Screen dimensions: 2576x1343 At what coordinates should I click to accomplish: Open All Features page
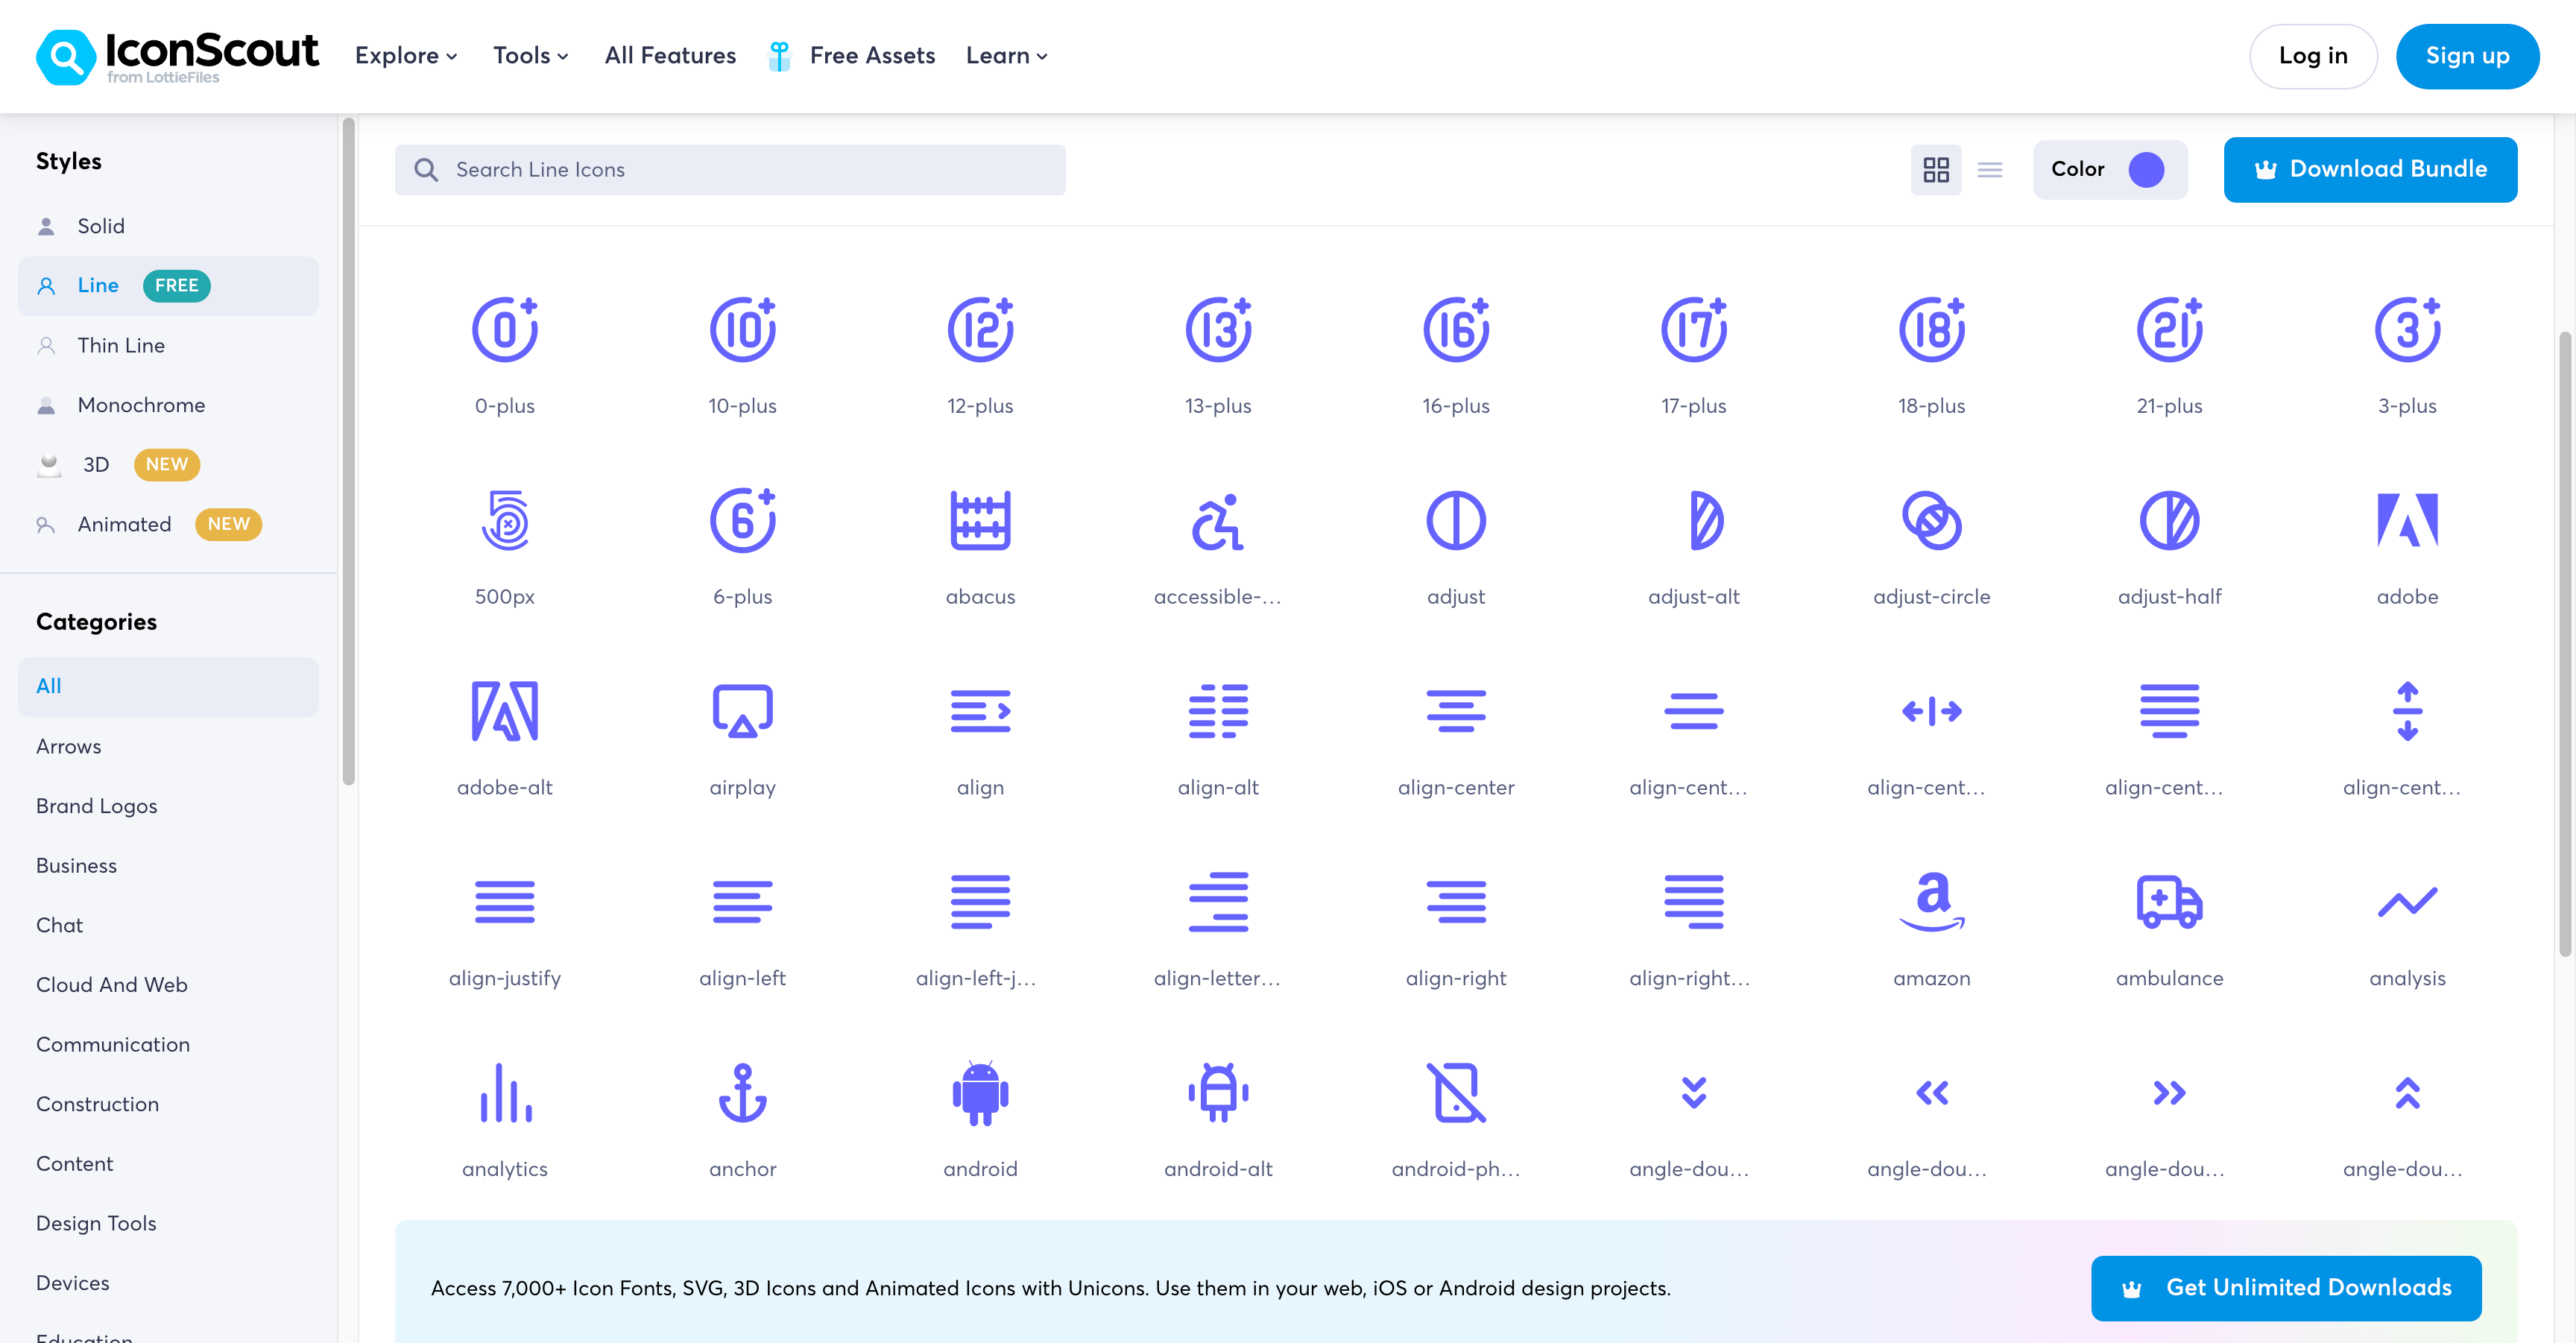coord(670,56)
